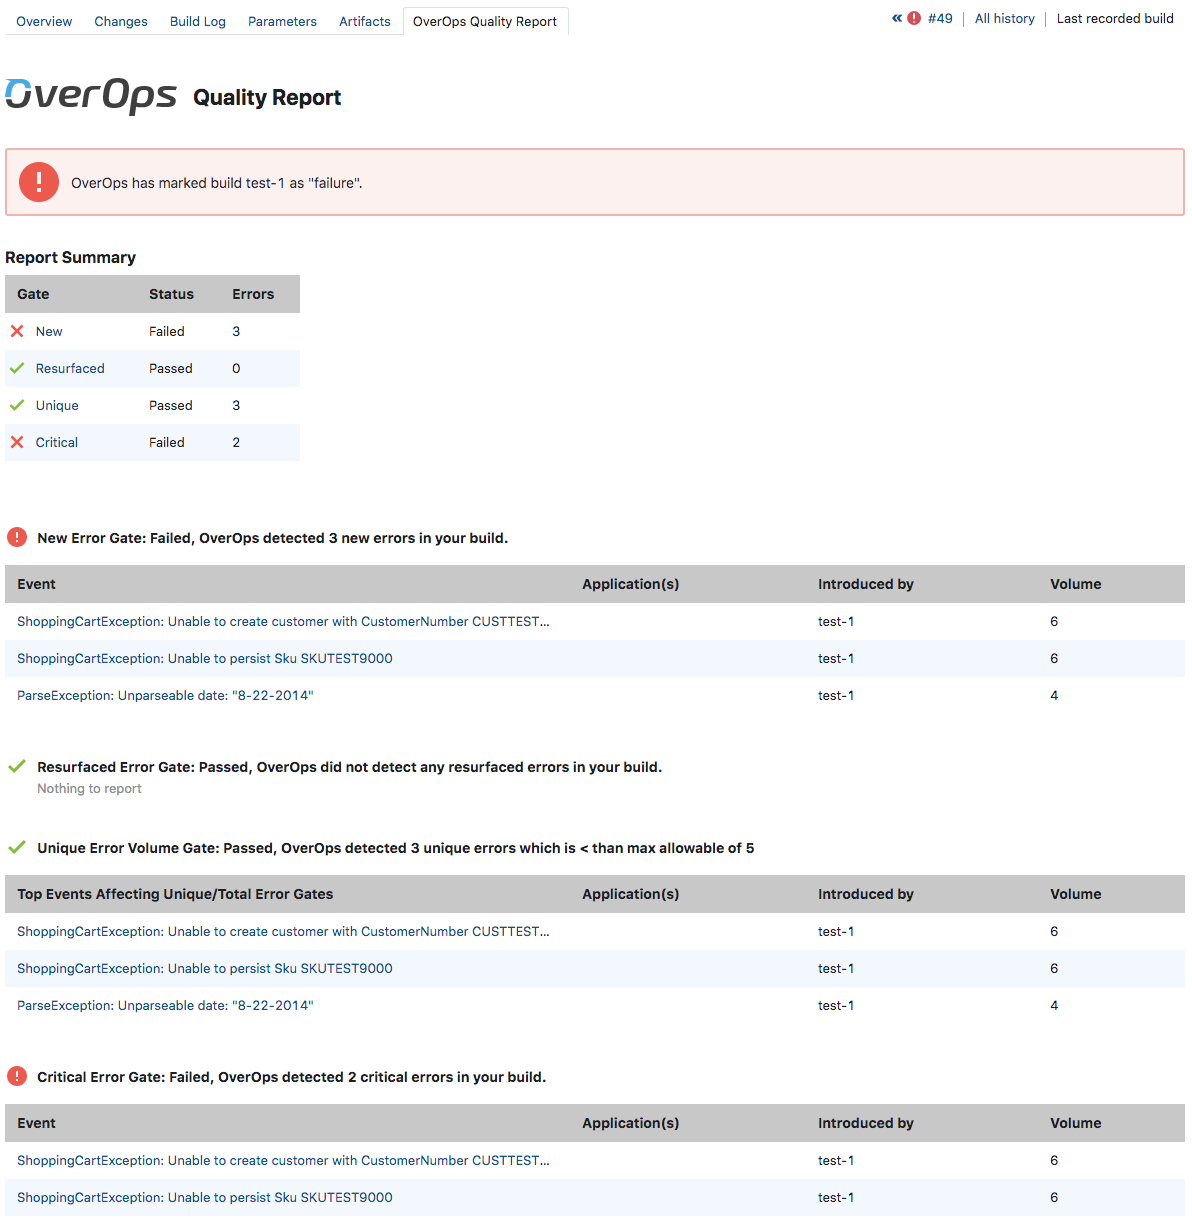1192x1231 pixels.
Task: Click the red icon by New Error Gate heading
Action: (17, 537)
